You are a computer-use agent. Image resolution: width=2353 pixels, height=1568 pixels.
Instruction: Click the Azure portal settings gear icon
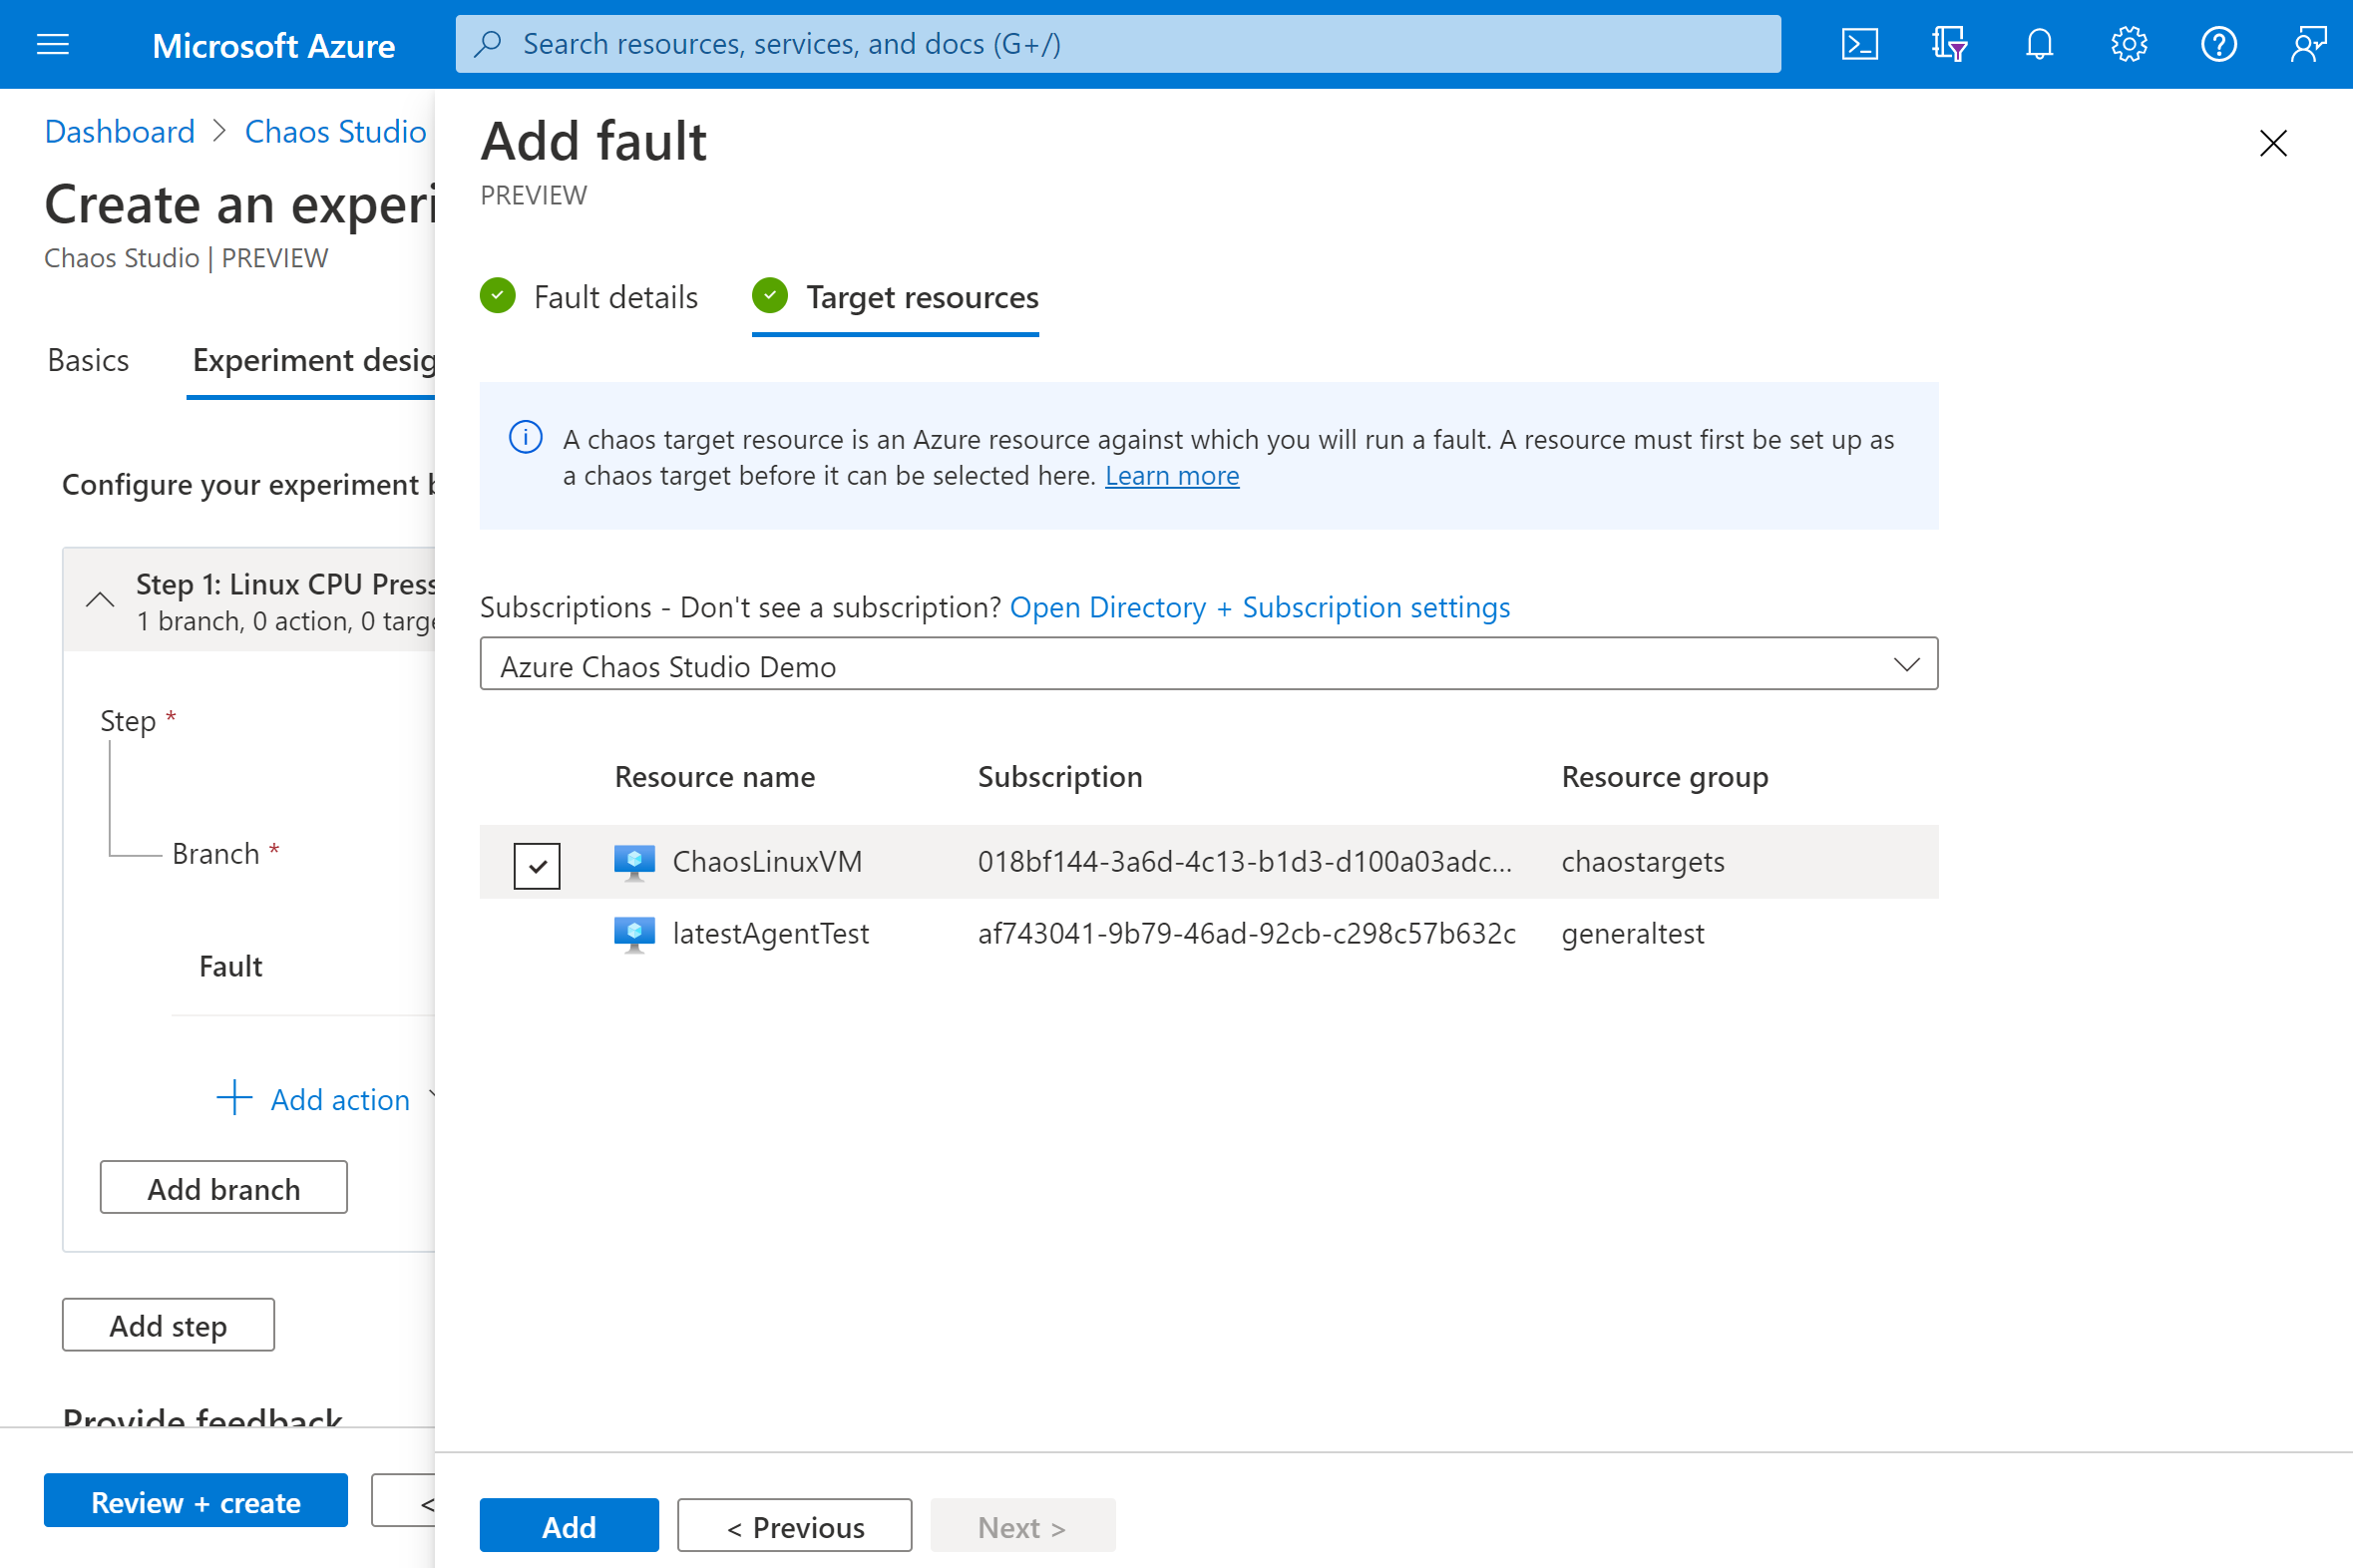tap(2130, 44)
